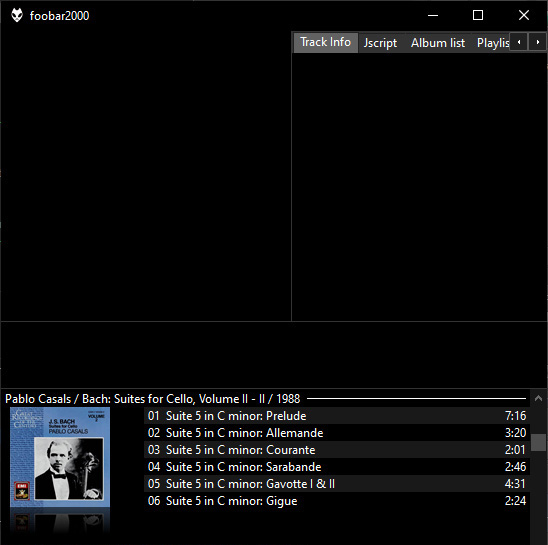Click the playlist vertical scrollbar thumb
This screenshot has width=548, height=545.
538,443
